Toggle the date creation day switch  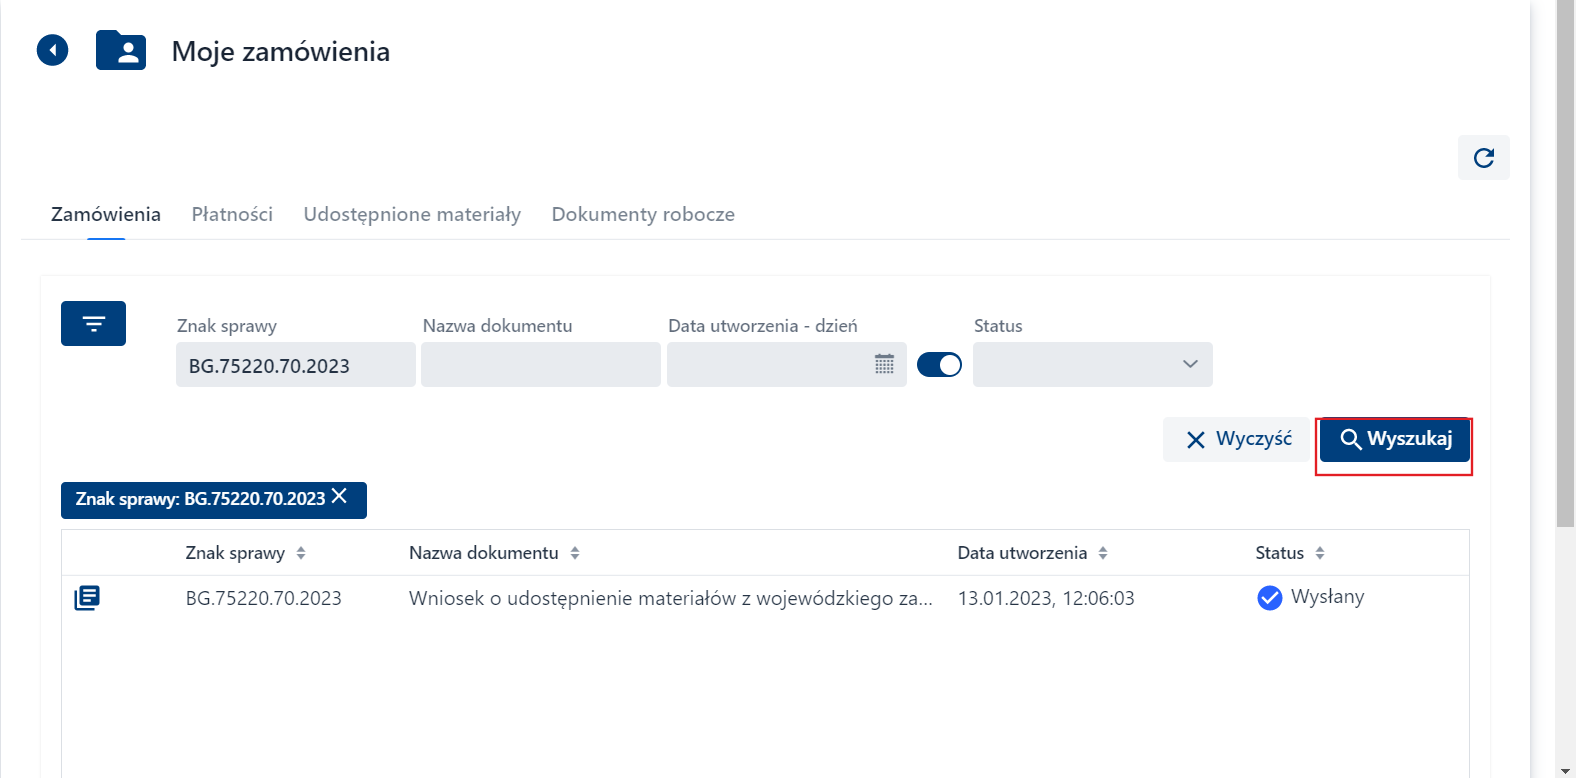pyautogui.click(x=939, y=365)
